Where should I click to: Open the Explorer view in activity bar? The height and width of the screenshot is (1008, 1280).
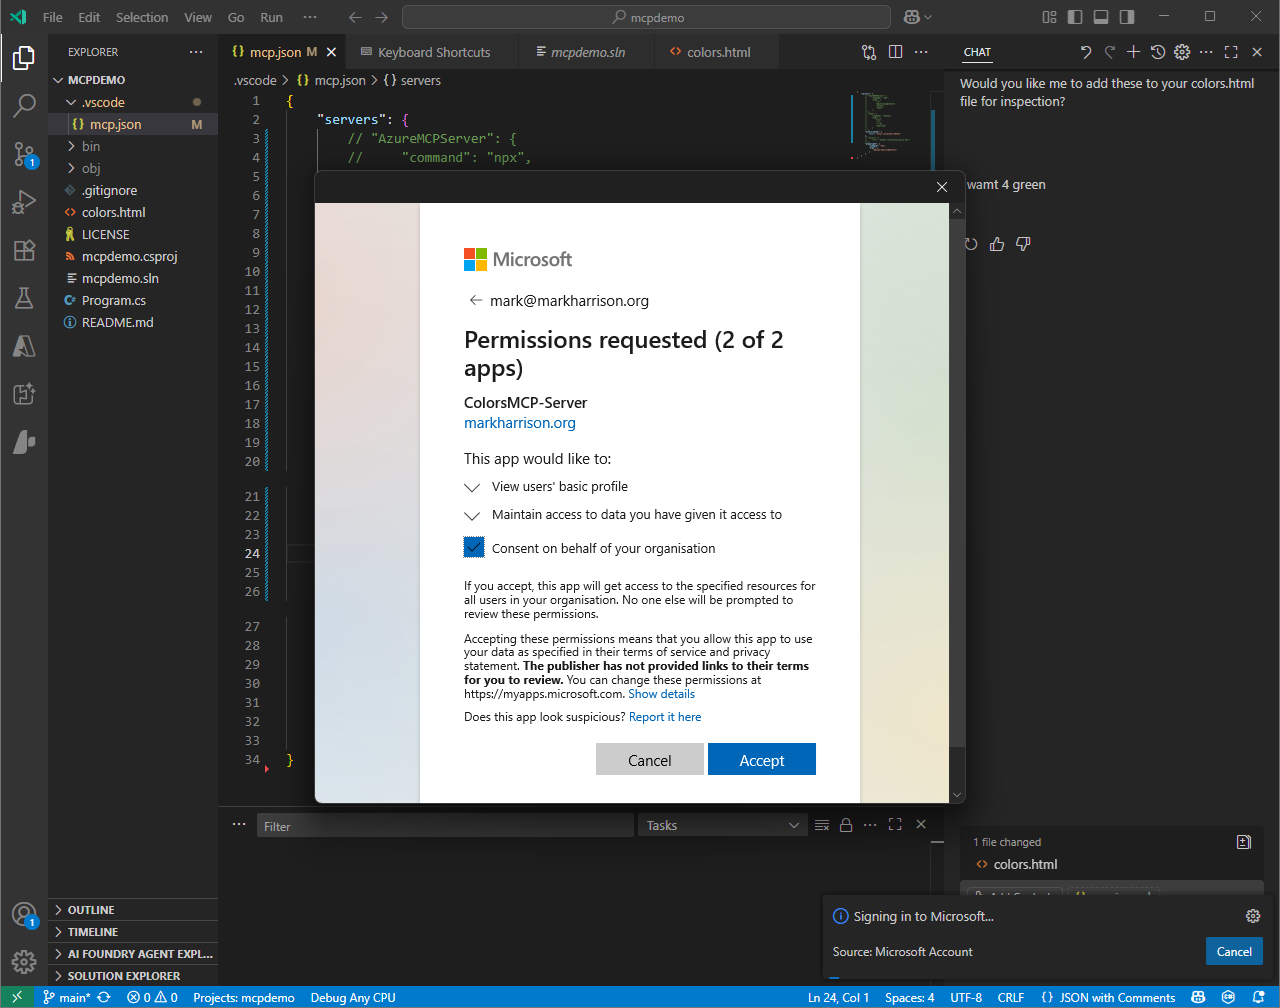pyautogui.click(x=24, y=58)
